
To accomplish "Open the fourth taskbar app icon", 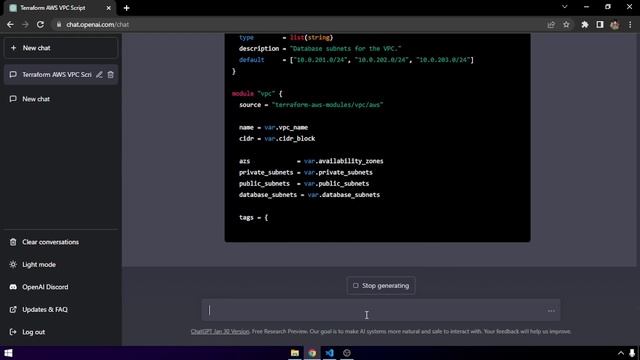I will 347,353.
